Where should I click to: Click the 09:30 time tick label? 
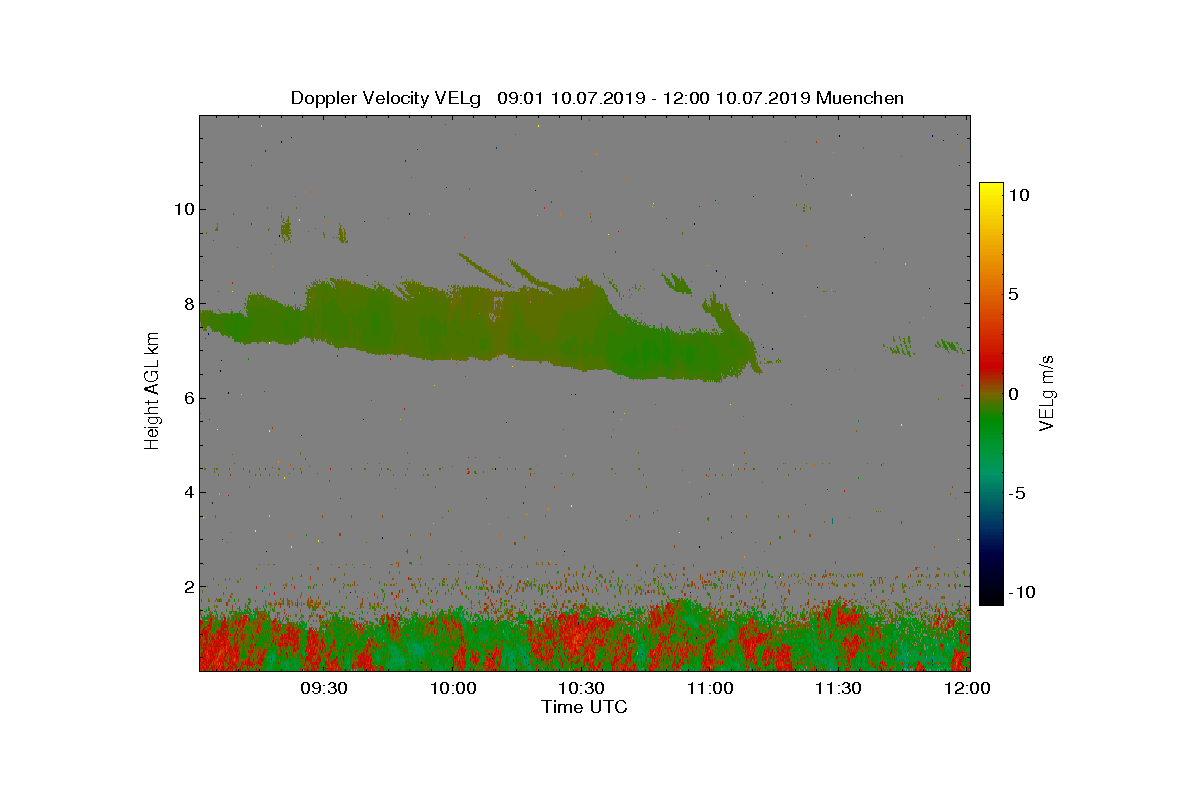324,688
